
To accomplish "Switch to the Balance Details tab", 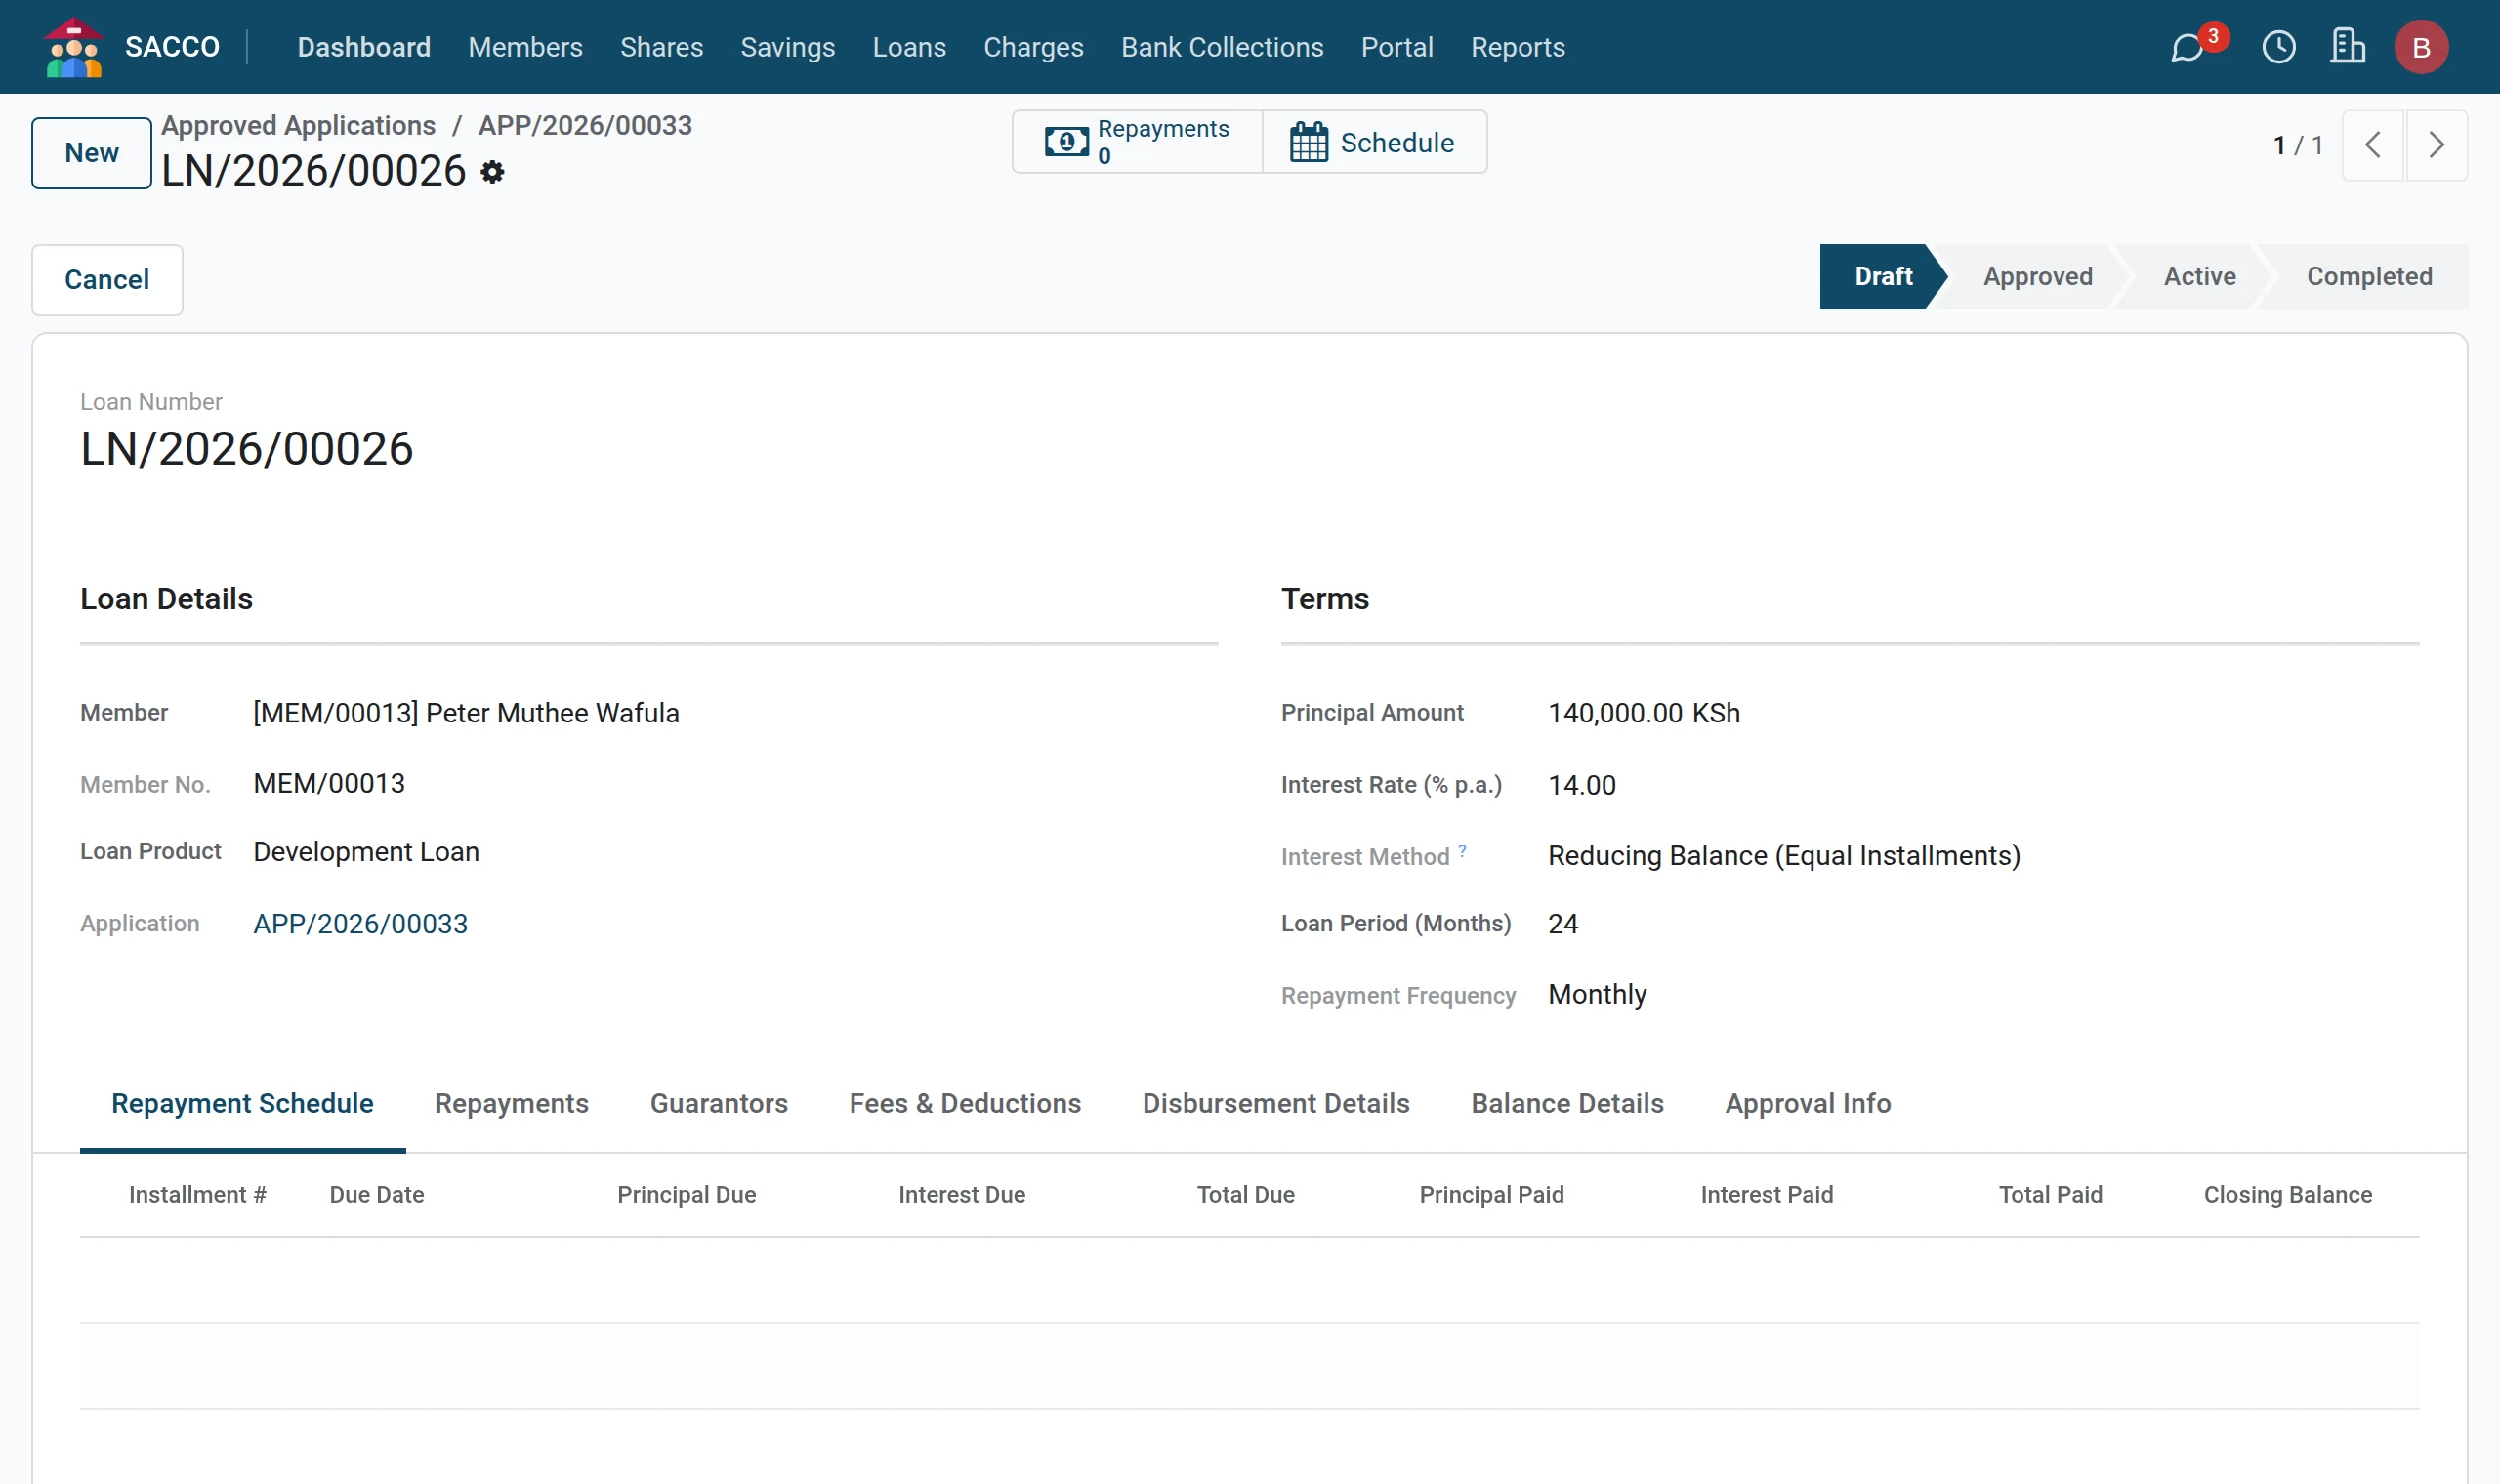I will [1567, 1104].
